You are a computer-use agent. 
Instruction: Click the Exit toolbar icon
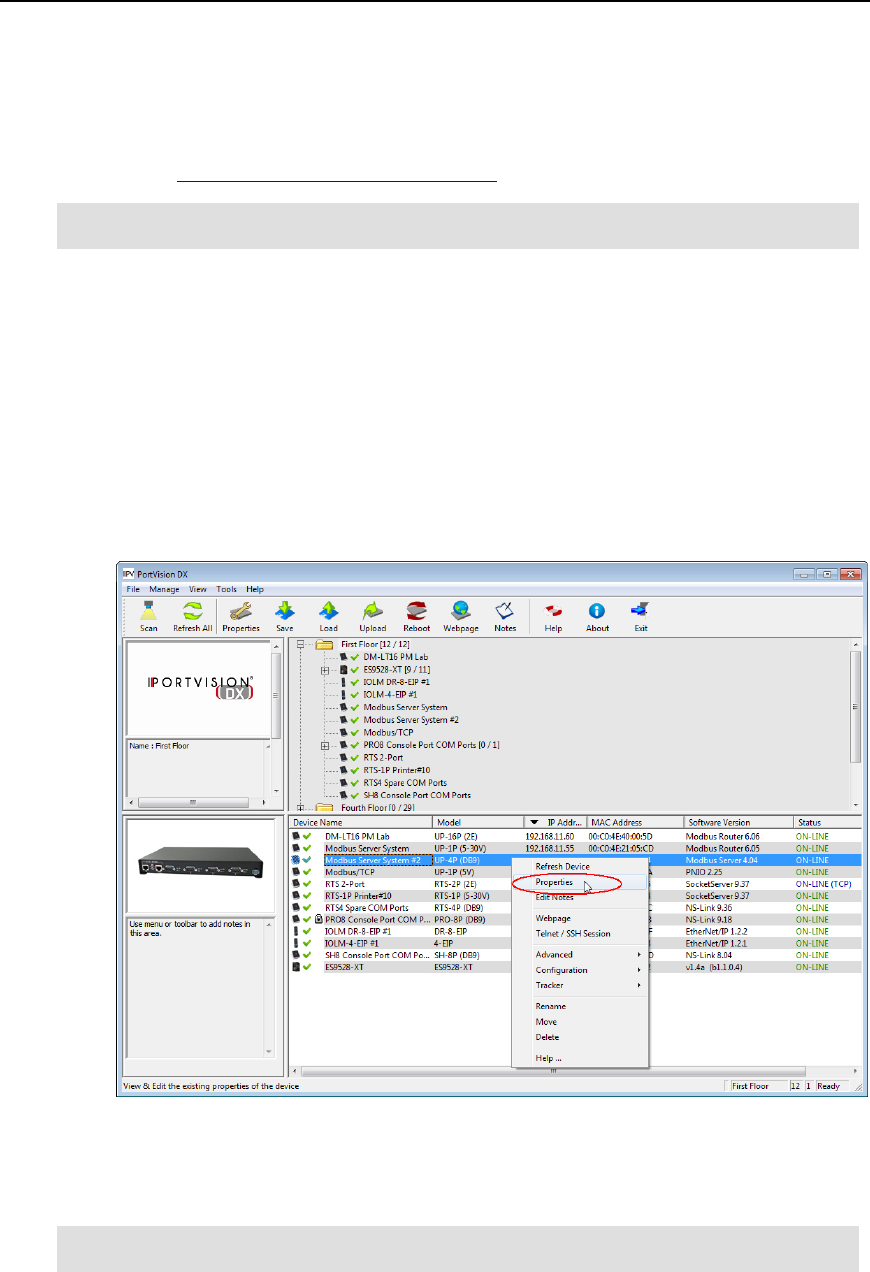pyautogui.click(x=640, y=616)
